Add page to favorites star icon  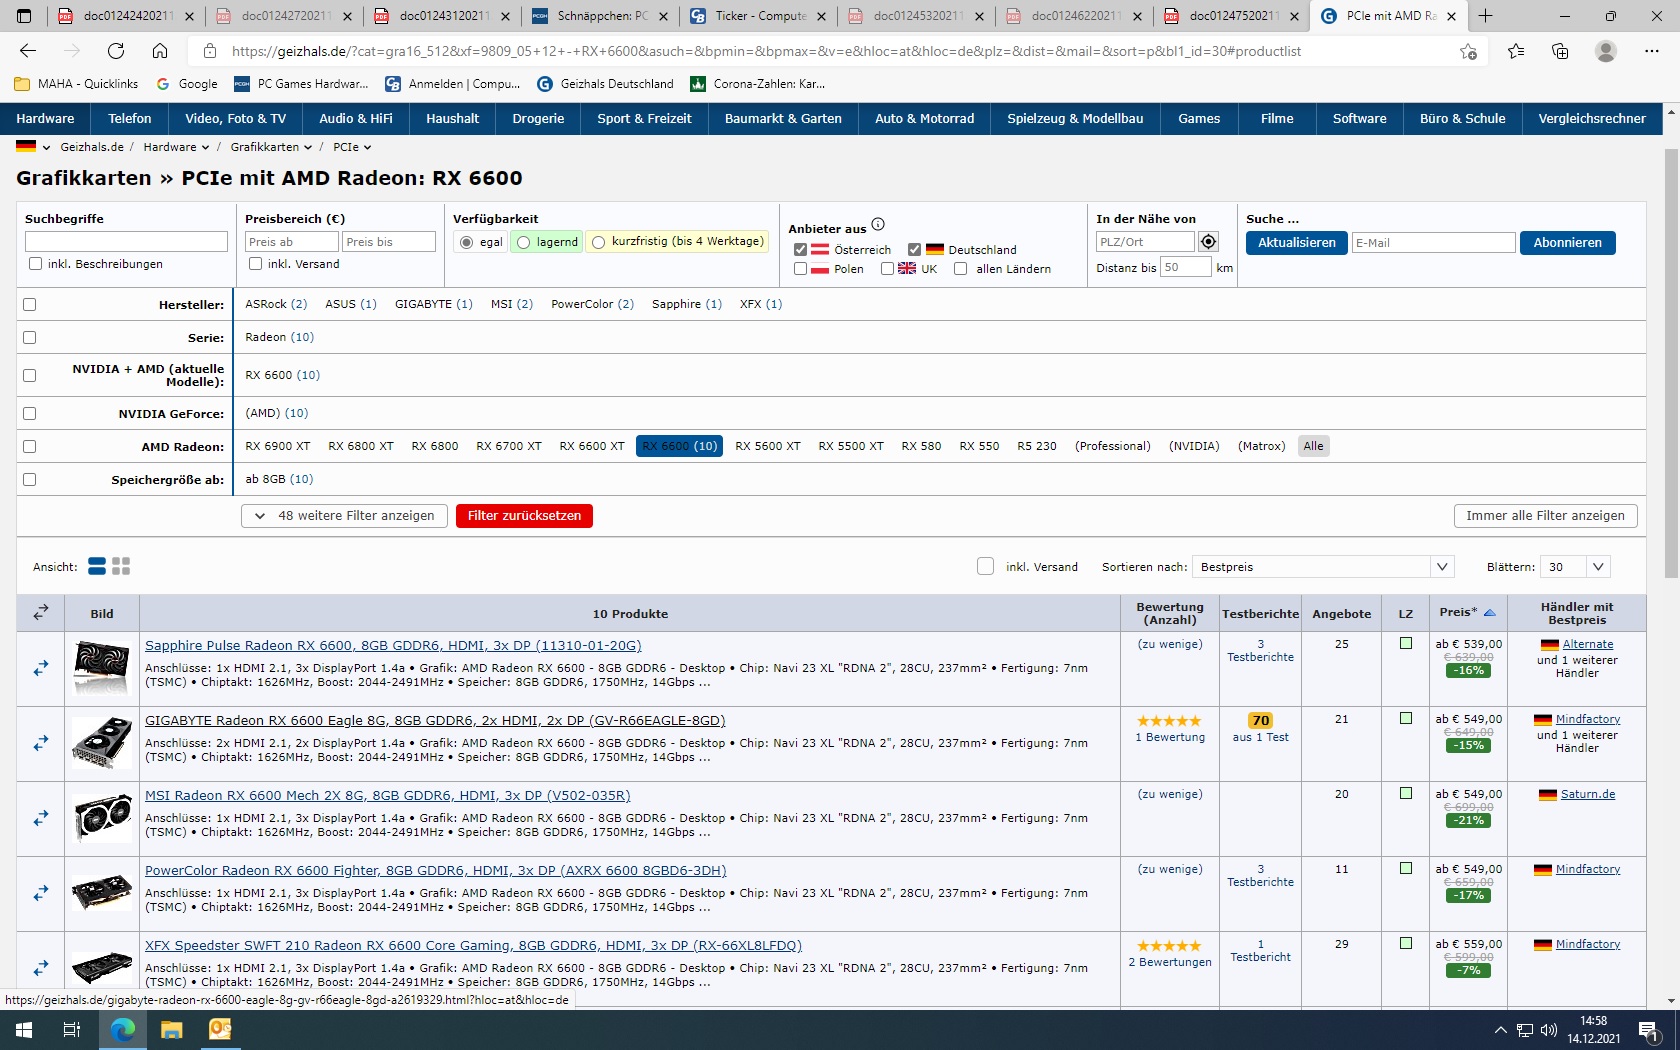click(1468, 51)
